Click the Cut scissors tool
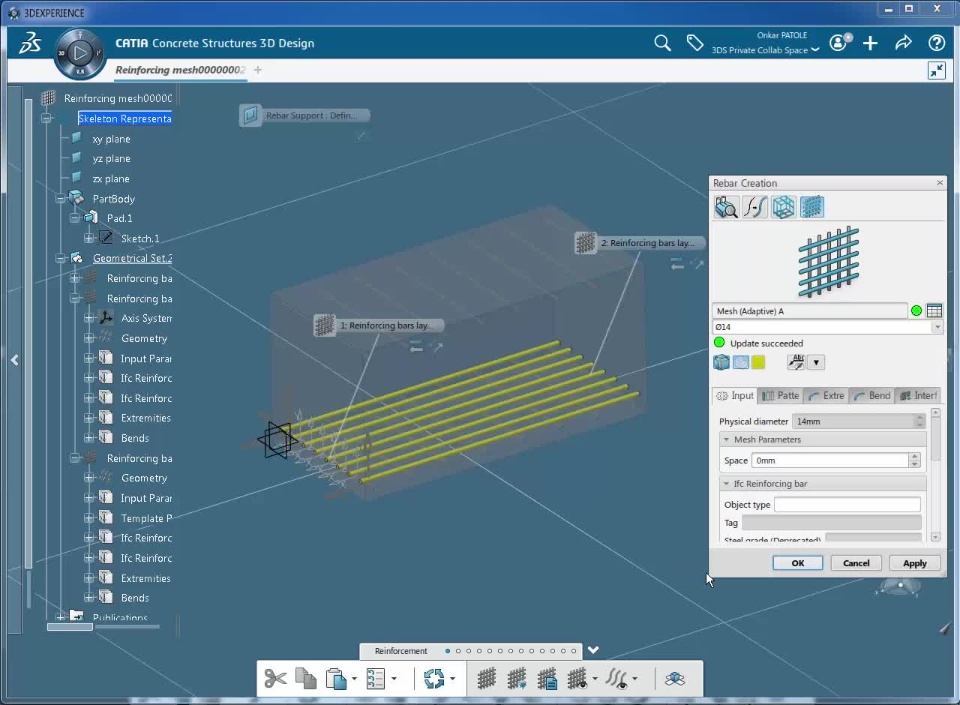This screenshot has width=960, height=705. point(276,679)
